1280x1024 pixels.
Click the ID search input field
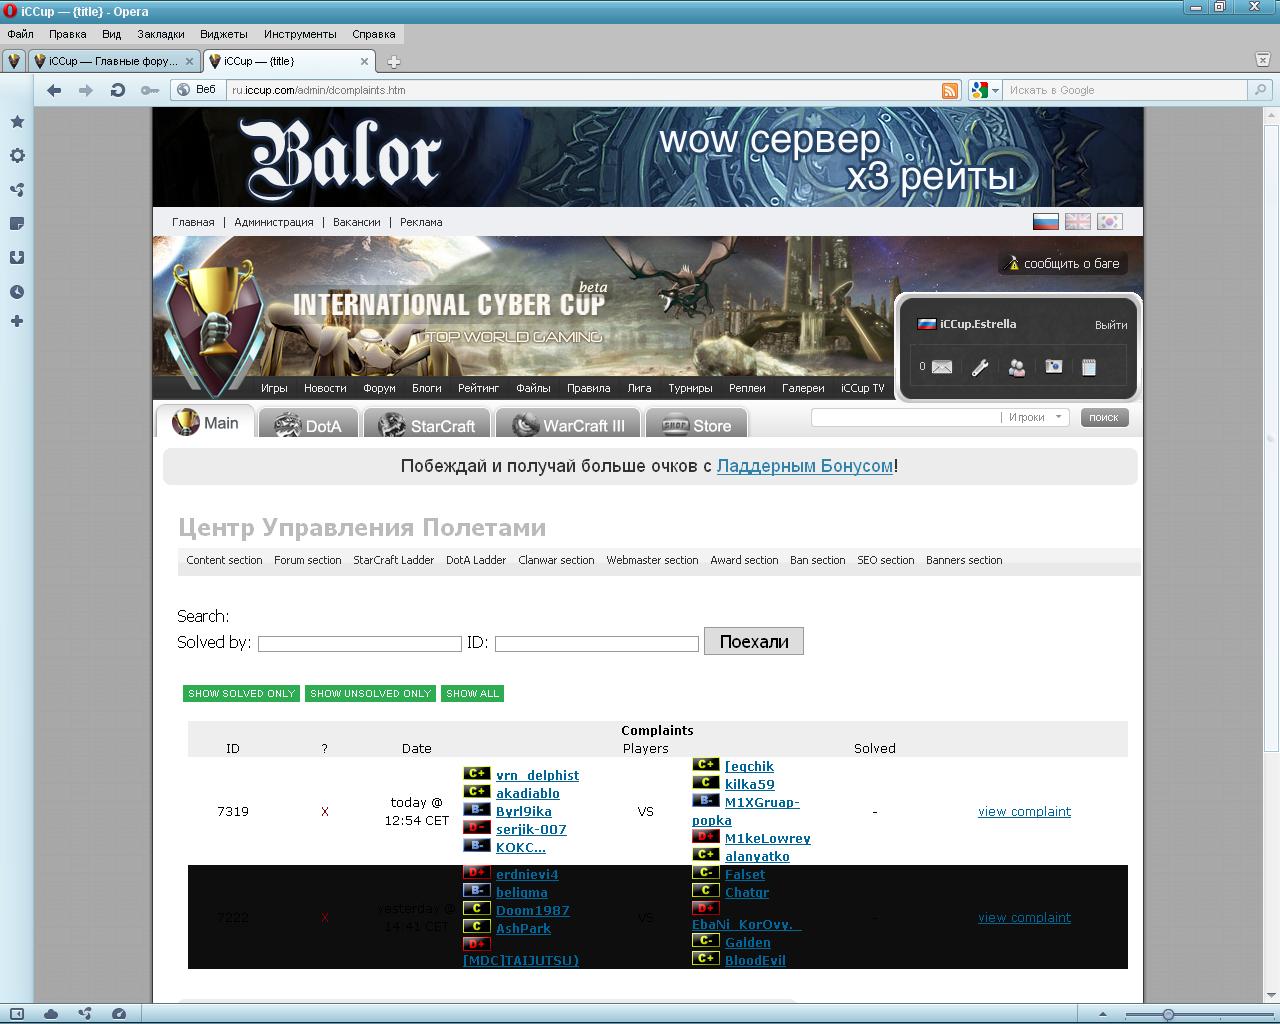(597, 644)
